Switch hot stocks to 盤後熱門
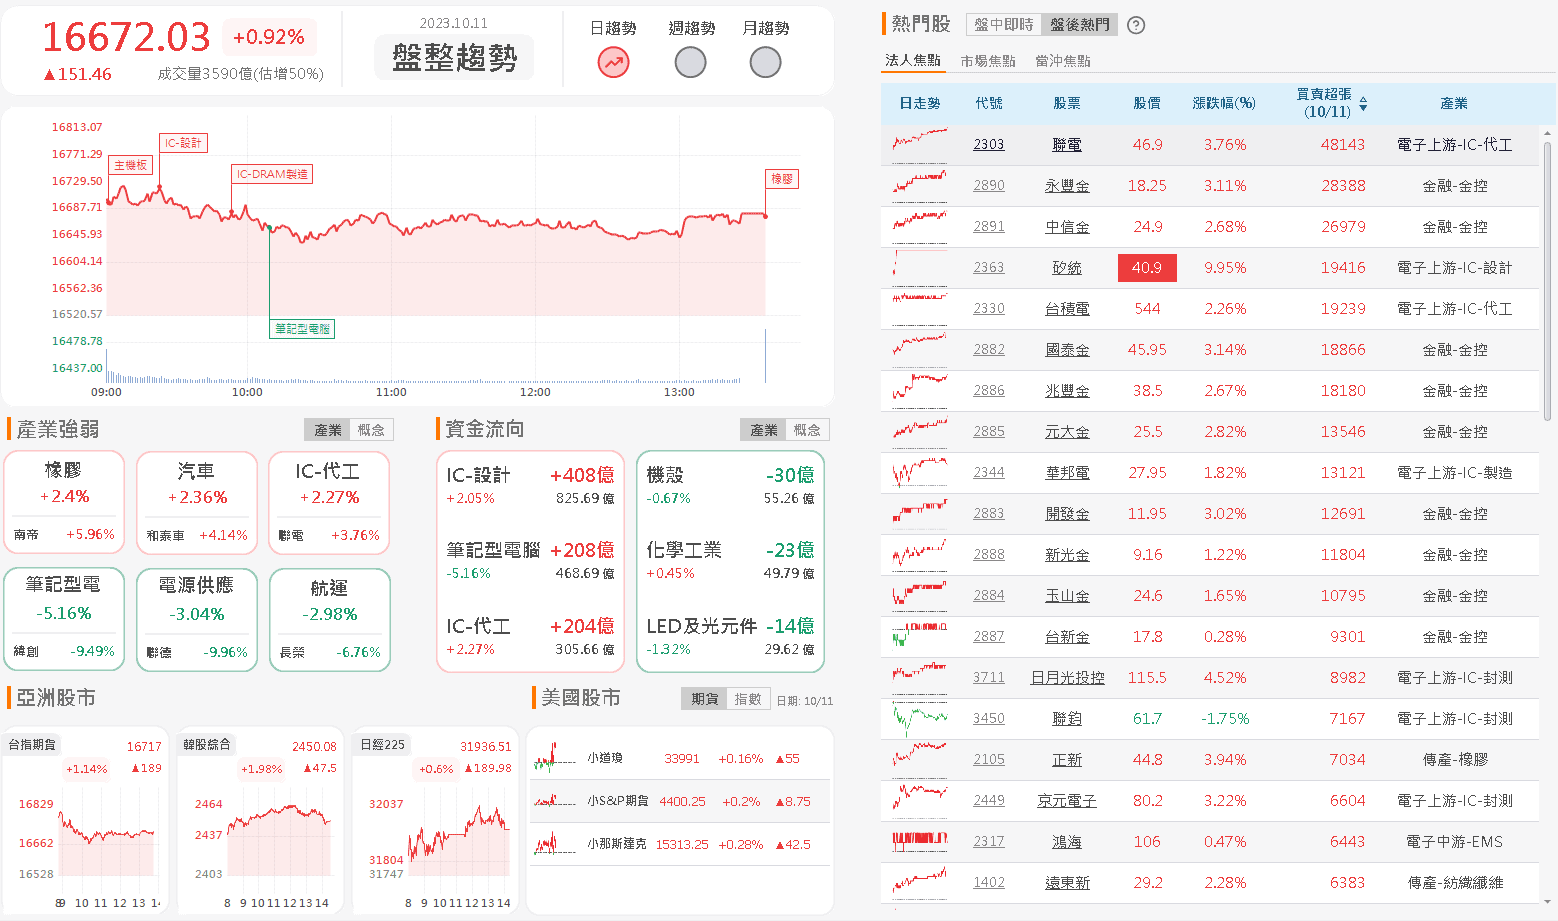Viewport: 1558px width, 921px height. coord(1080,25)
